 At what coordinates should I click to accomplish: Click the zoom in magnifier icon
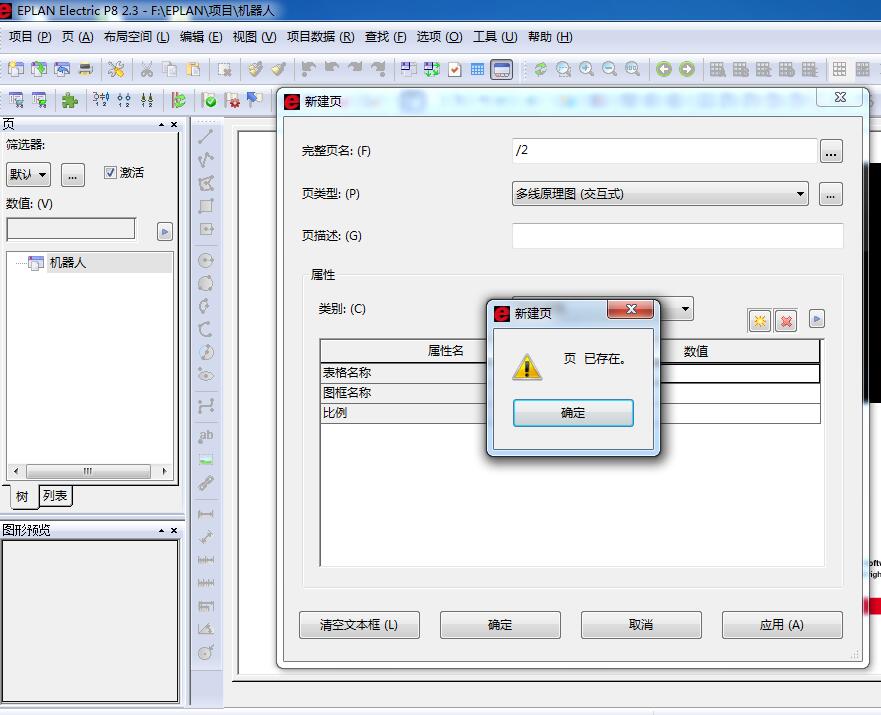click(x=586, y=69)
